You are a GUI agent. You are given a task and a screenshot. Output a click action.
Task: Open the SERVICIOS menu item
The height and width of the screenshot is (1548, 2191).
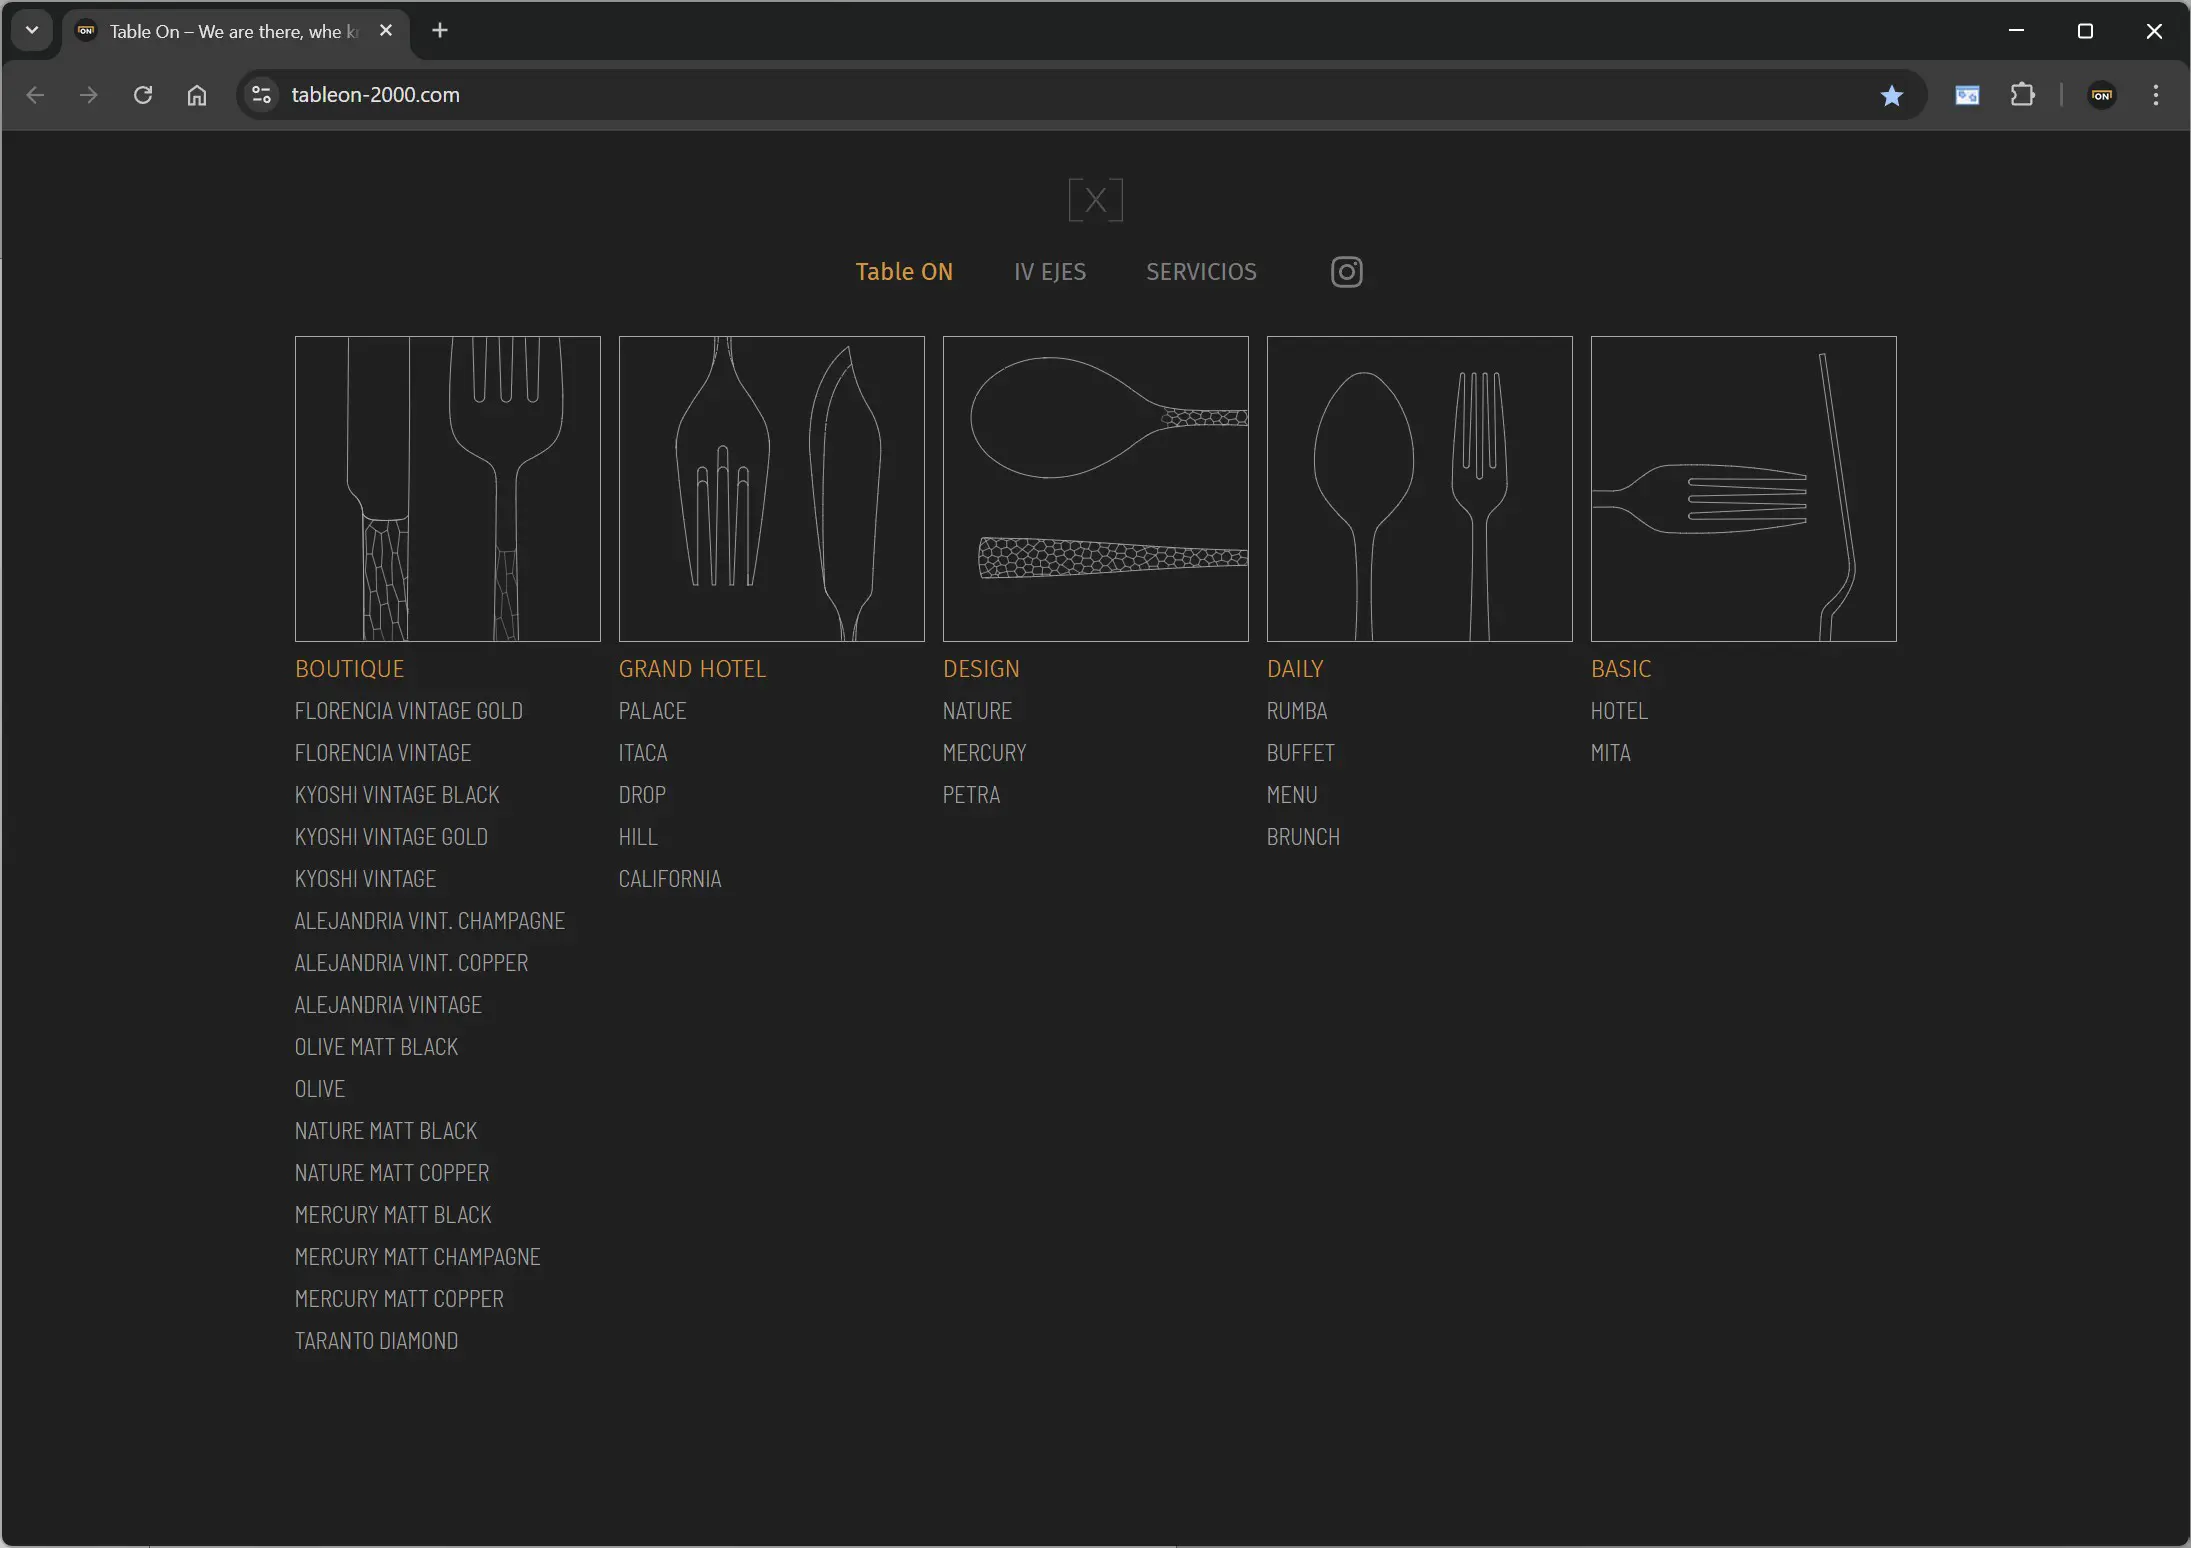pos(1201,272)
